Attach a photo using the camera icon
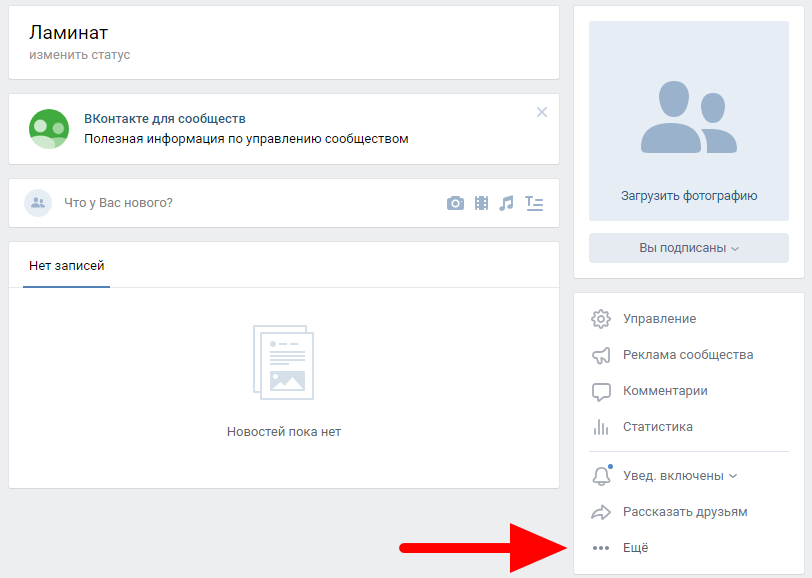The image size is (812, 578). [455, 203]
